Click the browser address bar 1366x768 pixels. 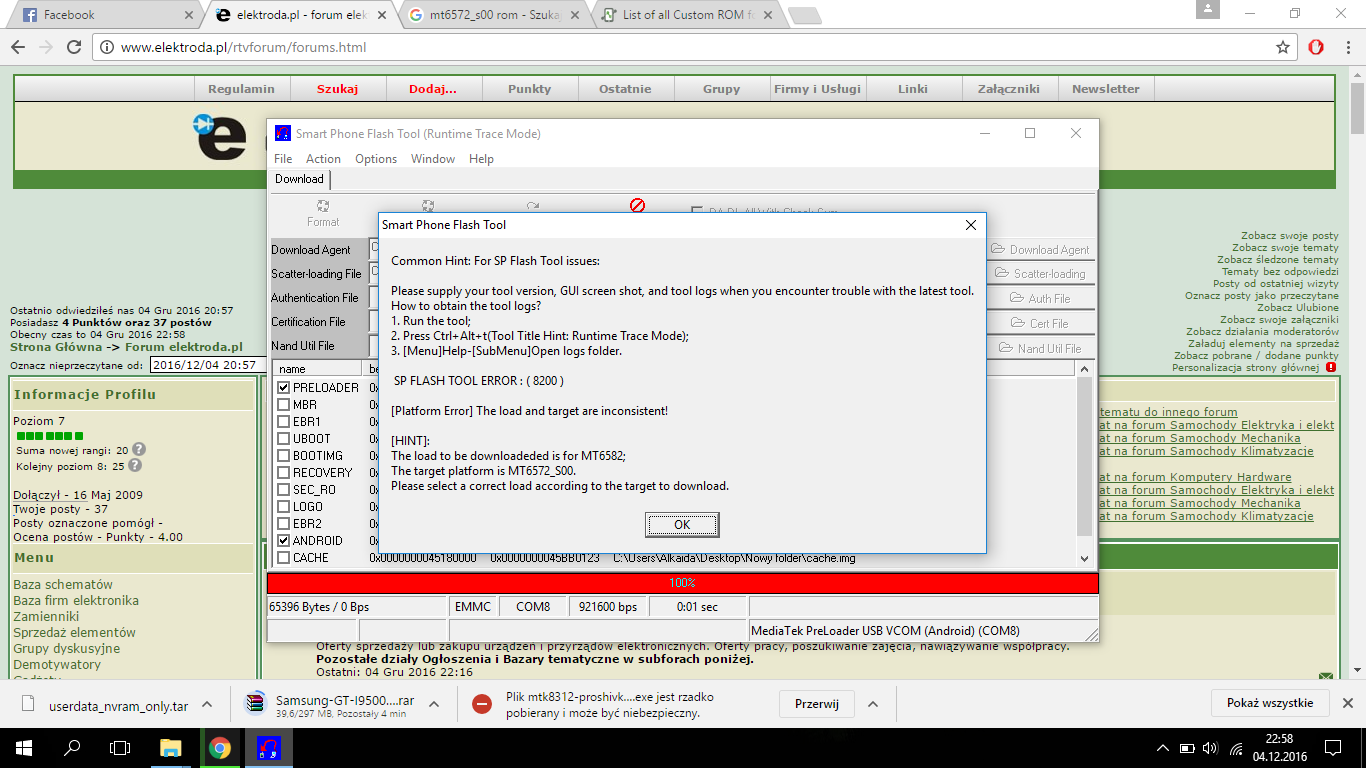click(690, 47)
